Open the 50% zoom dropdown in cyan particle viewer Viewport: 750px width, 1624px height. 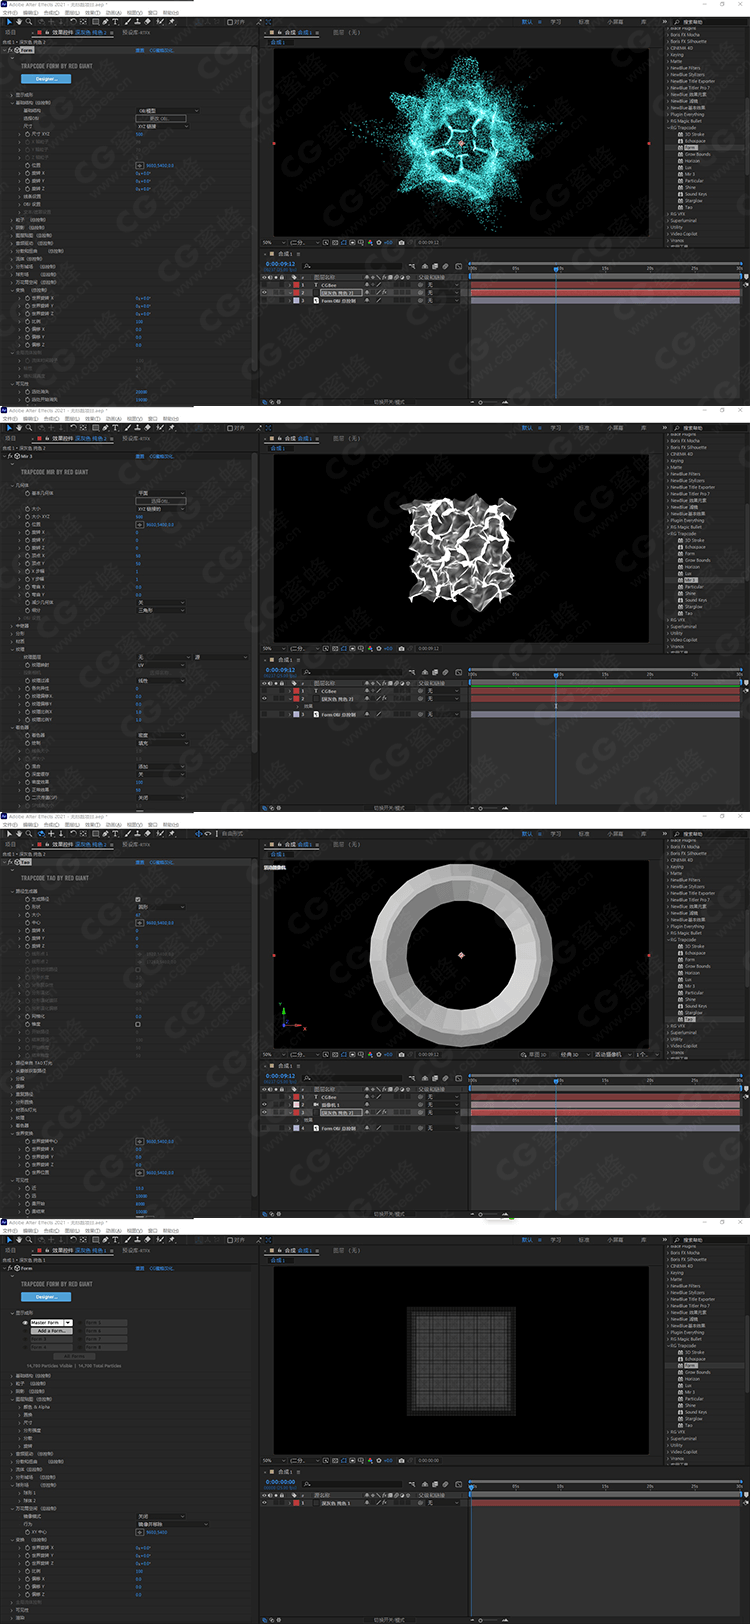pyautogui.click(x=274, y=242)
